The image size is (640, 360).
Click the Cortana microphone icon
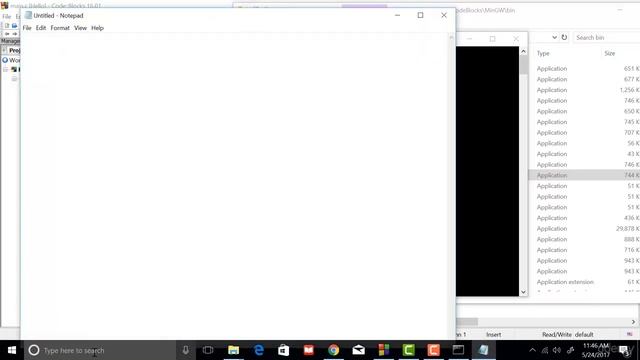click(x=185, y=350)
